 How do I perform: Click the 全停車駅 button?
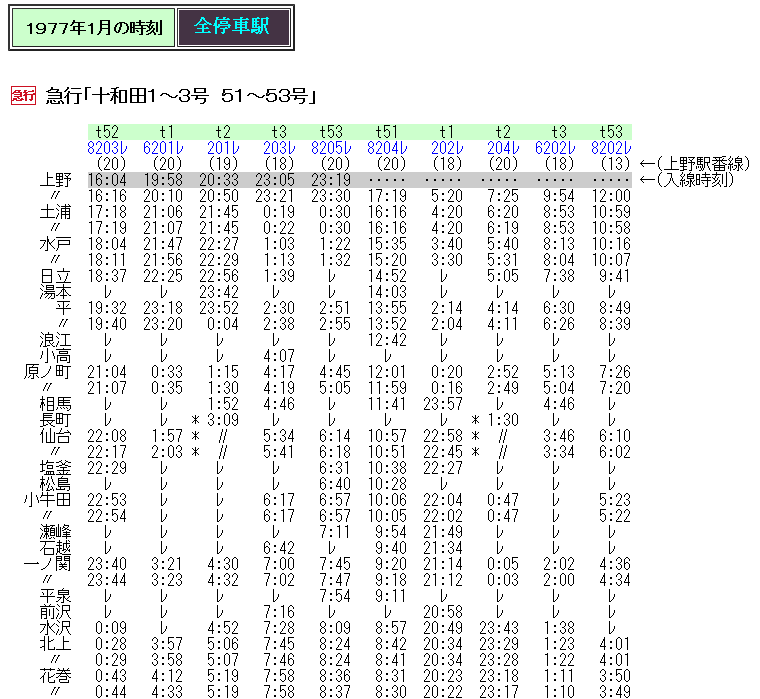click(x=234, y=27)
